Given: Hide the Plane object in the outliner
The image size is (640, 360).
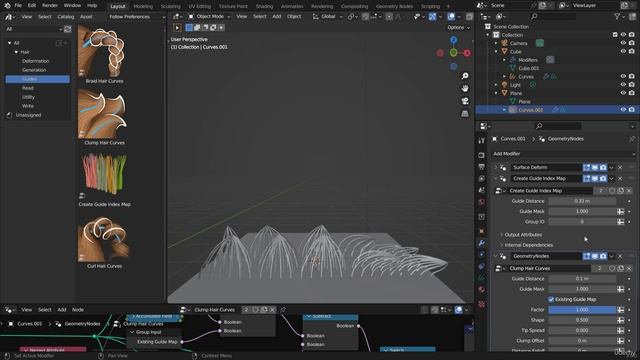Looking at the screenshot, I should [x=623, y=93].
